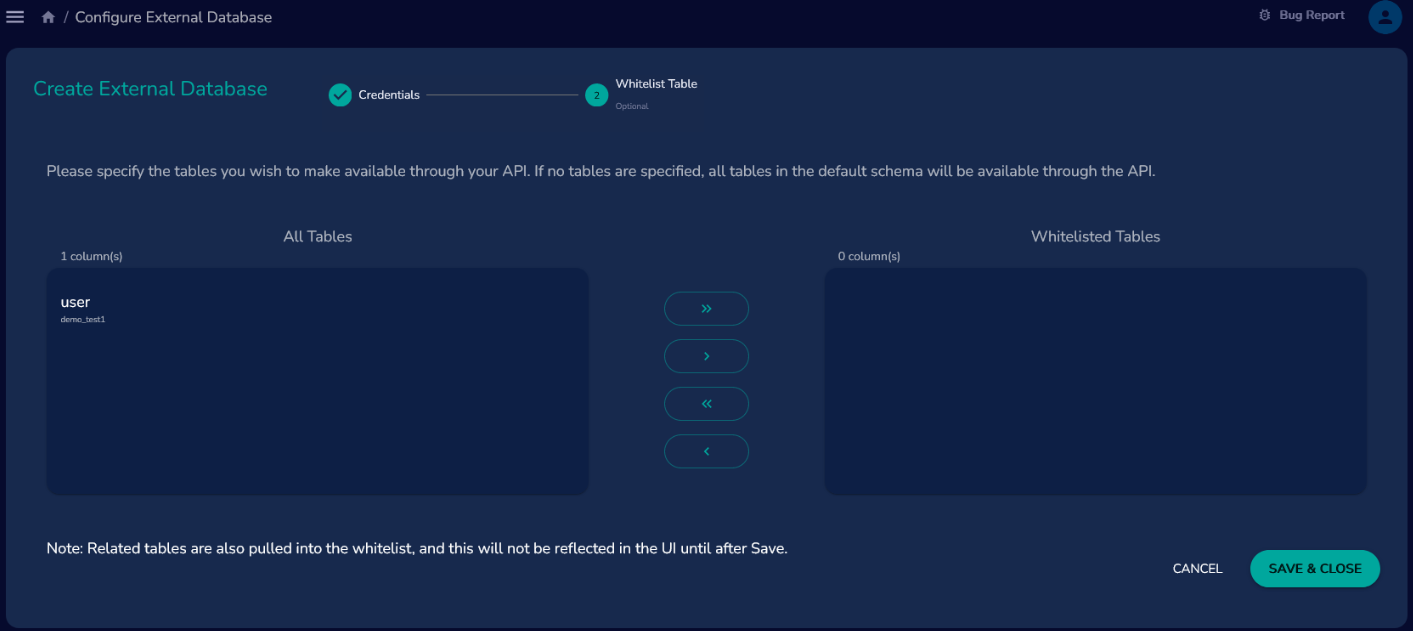Move selected table right using single arrow
This screenshot has width=1413, height=631.
[x=706, y=356]
